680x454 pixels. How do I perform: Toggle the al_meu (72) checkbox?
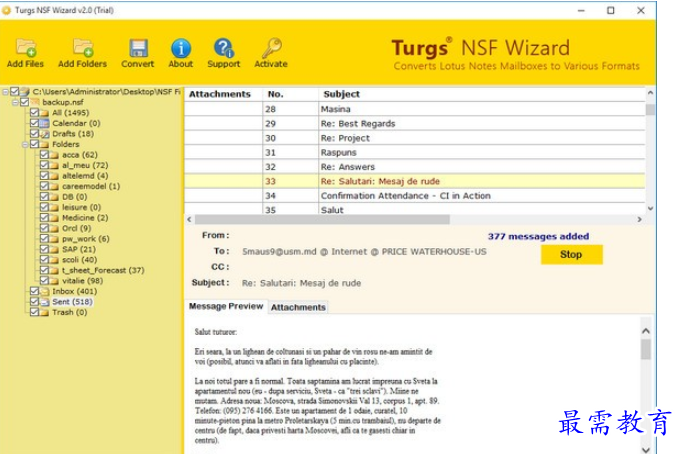point(45,165)
